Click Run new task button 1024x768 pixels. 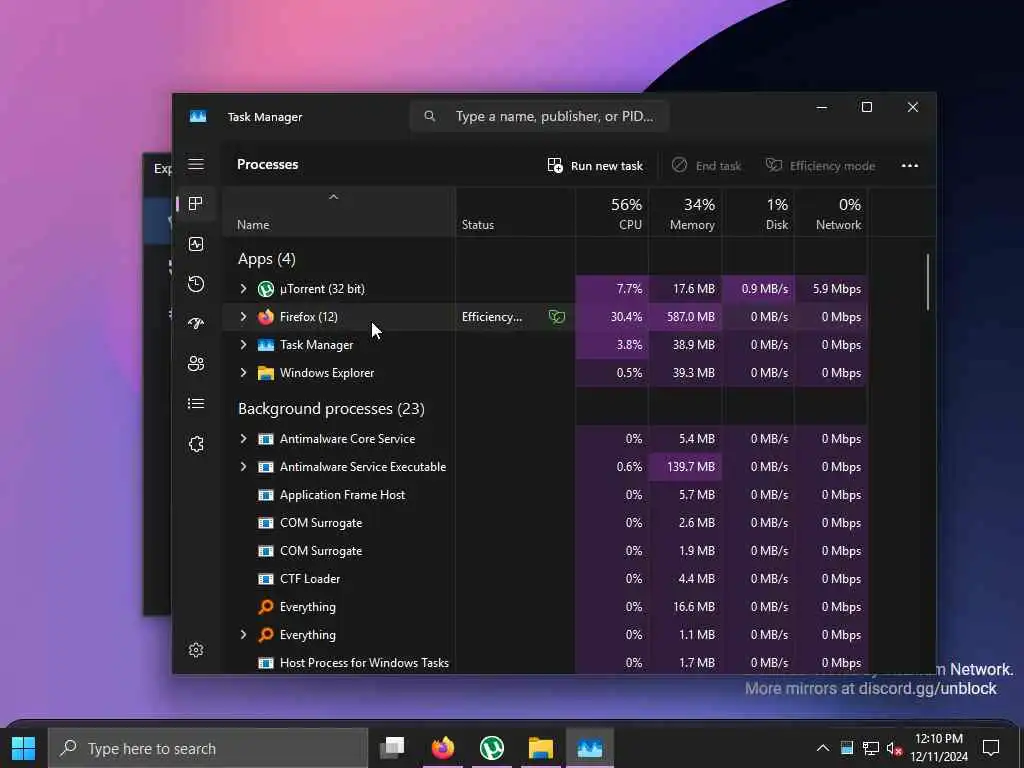coord(595,166)
